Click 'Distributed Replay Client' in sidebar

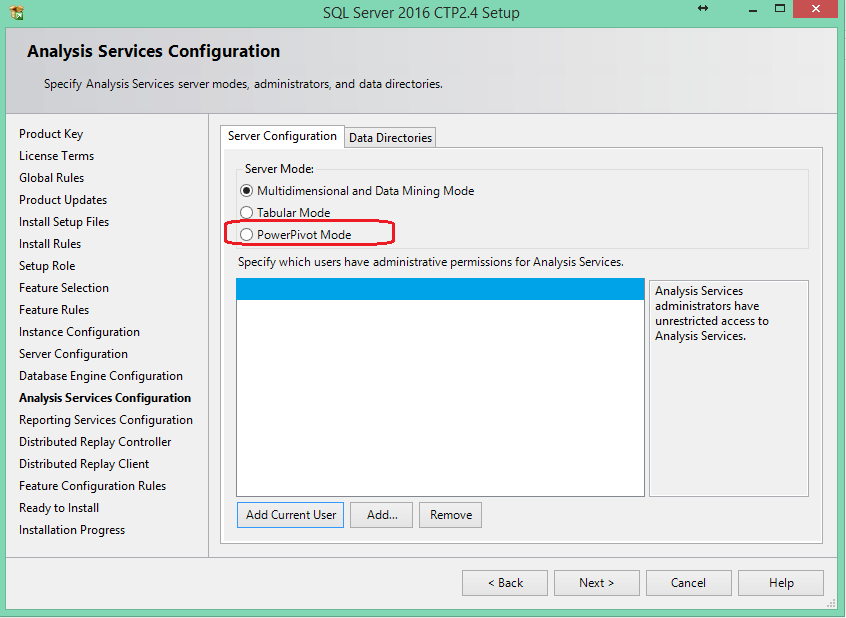click(84, 464)
